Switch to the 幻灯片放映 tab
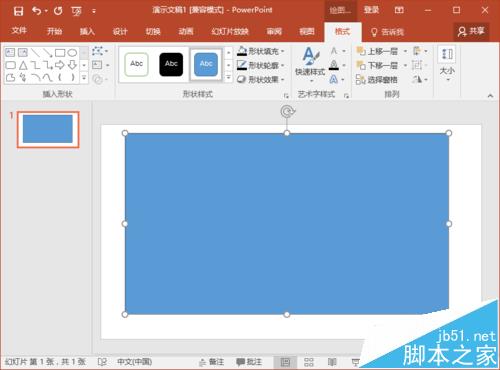 230,31
